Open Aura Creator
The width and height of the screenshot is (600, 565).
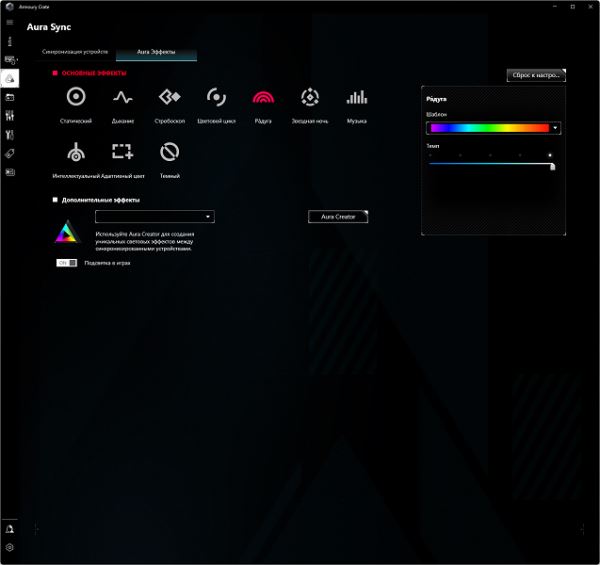[338, 217]
